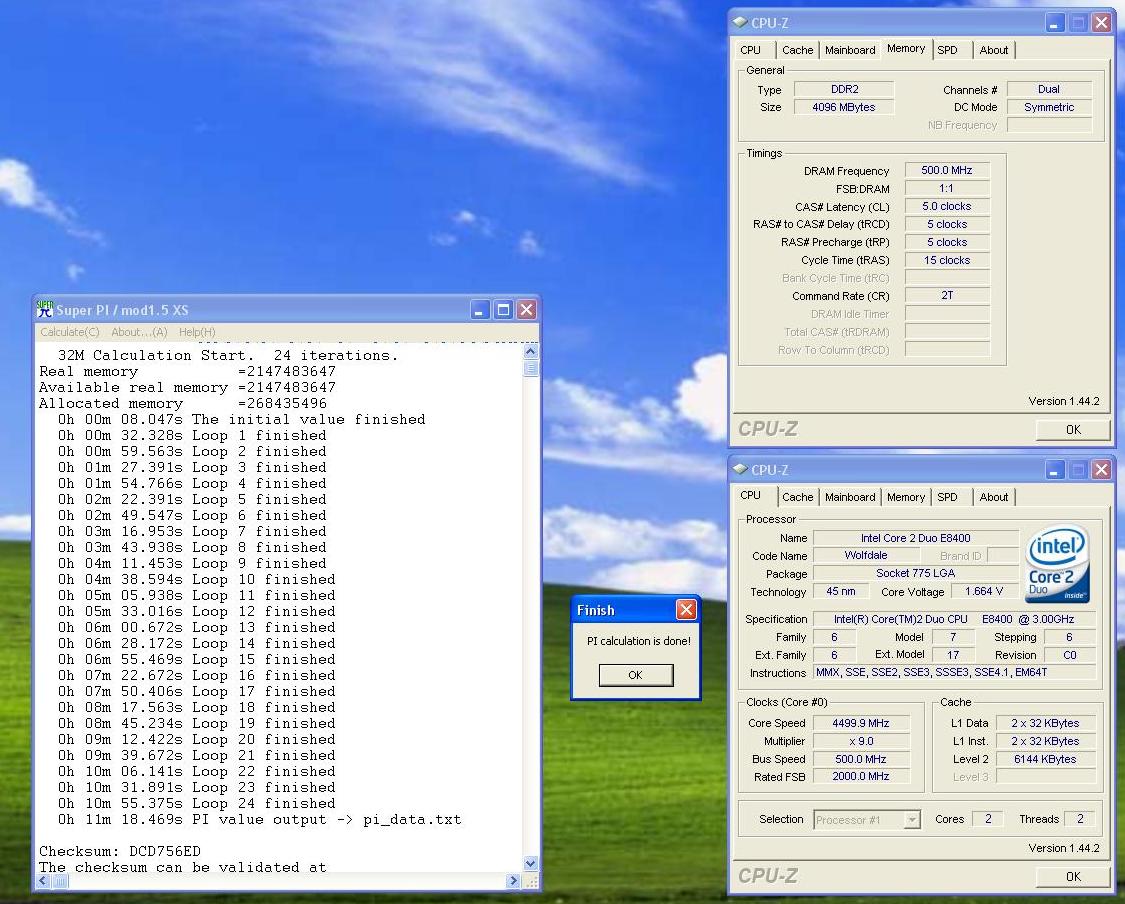Select Memory tab in upper CPU-Z
This screenshot has width=1125, height=904.
click(906, 49)
